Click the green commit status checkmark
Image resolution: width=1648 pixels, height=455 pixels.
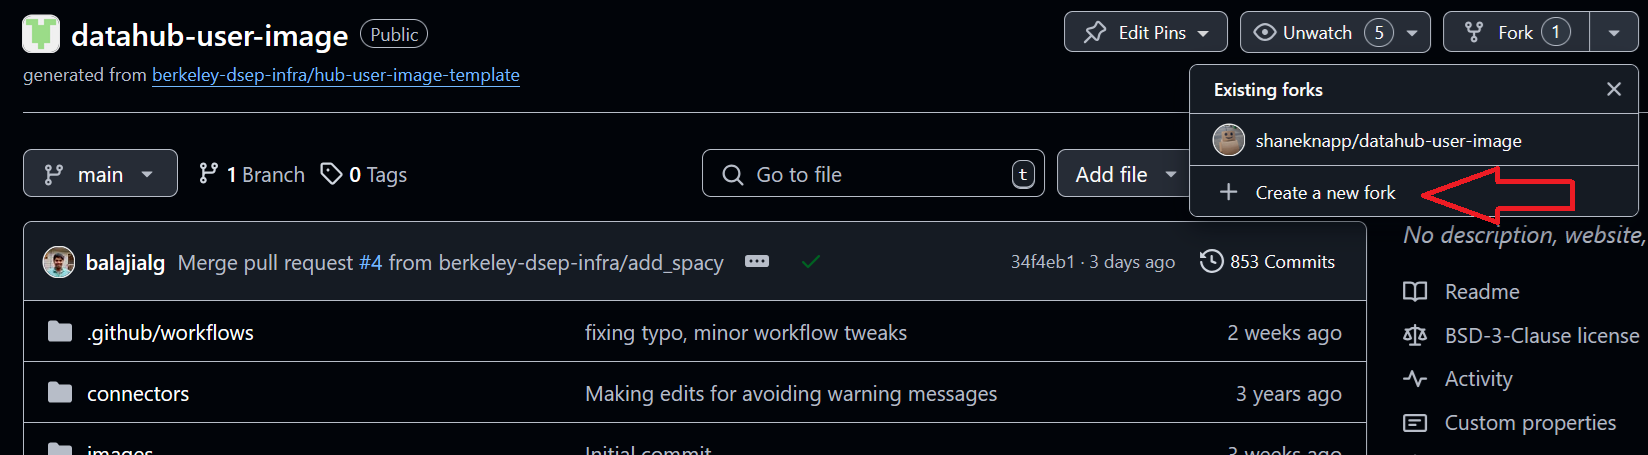point(810,262)
